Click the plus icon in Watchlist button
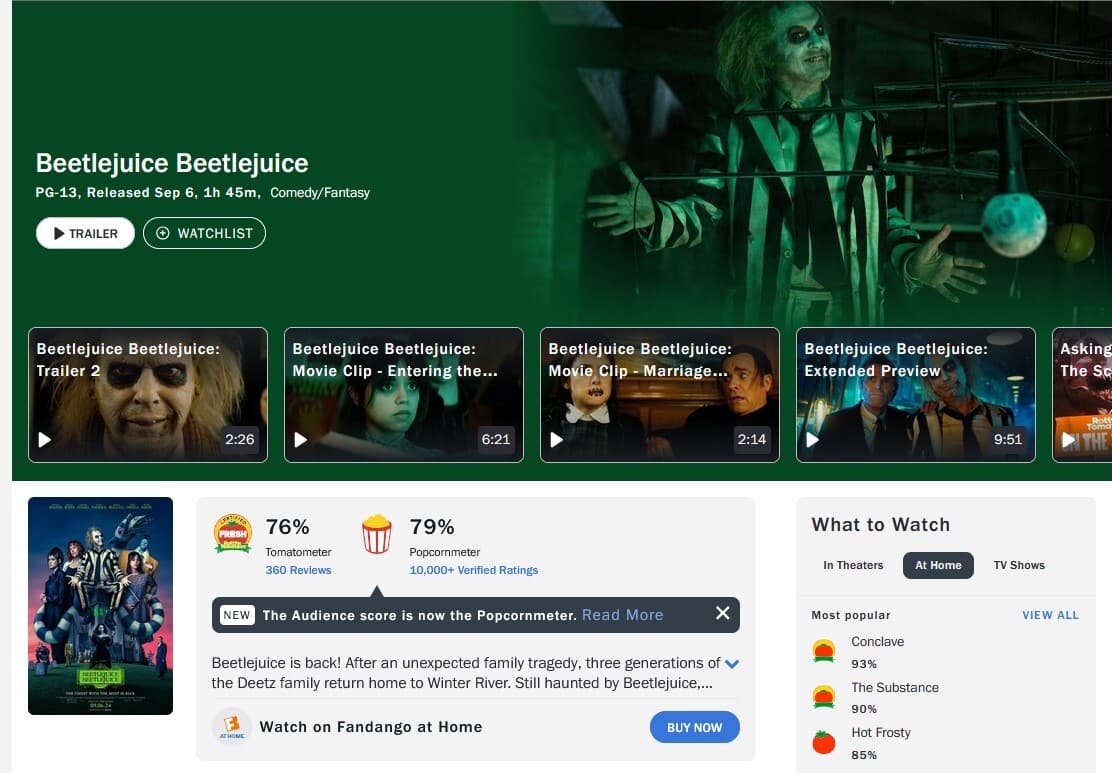 (162, 233)
